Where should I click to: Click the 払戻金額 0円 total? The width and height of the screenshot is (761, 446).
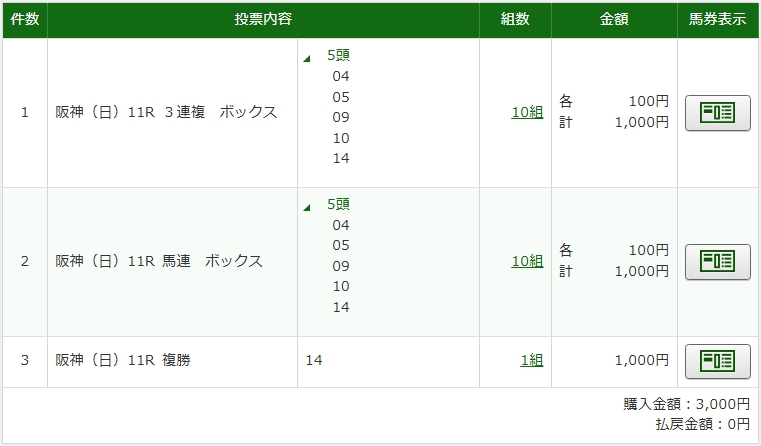(699, 425)
